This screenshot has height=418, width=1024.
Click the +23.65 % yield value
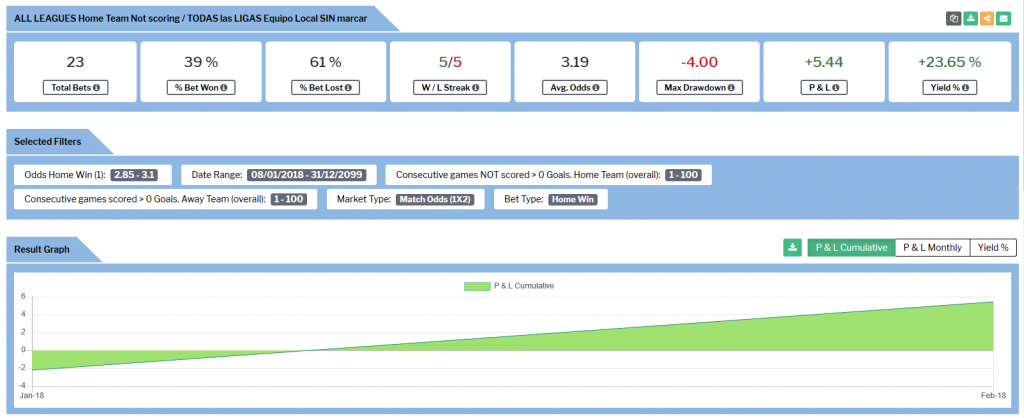949,63
